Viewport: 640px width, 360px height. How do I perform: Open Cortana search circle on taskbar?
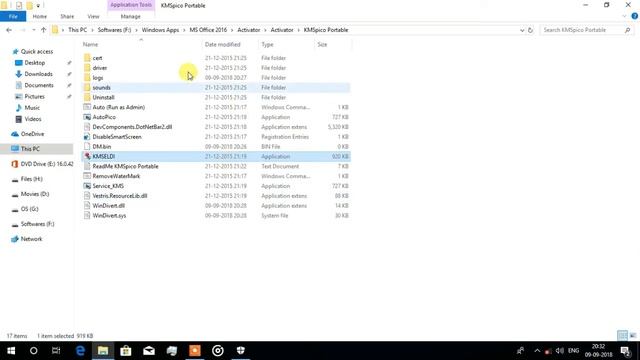pyautogui.click(x=33, y=351)
